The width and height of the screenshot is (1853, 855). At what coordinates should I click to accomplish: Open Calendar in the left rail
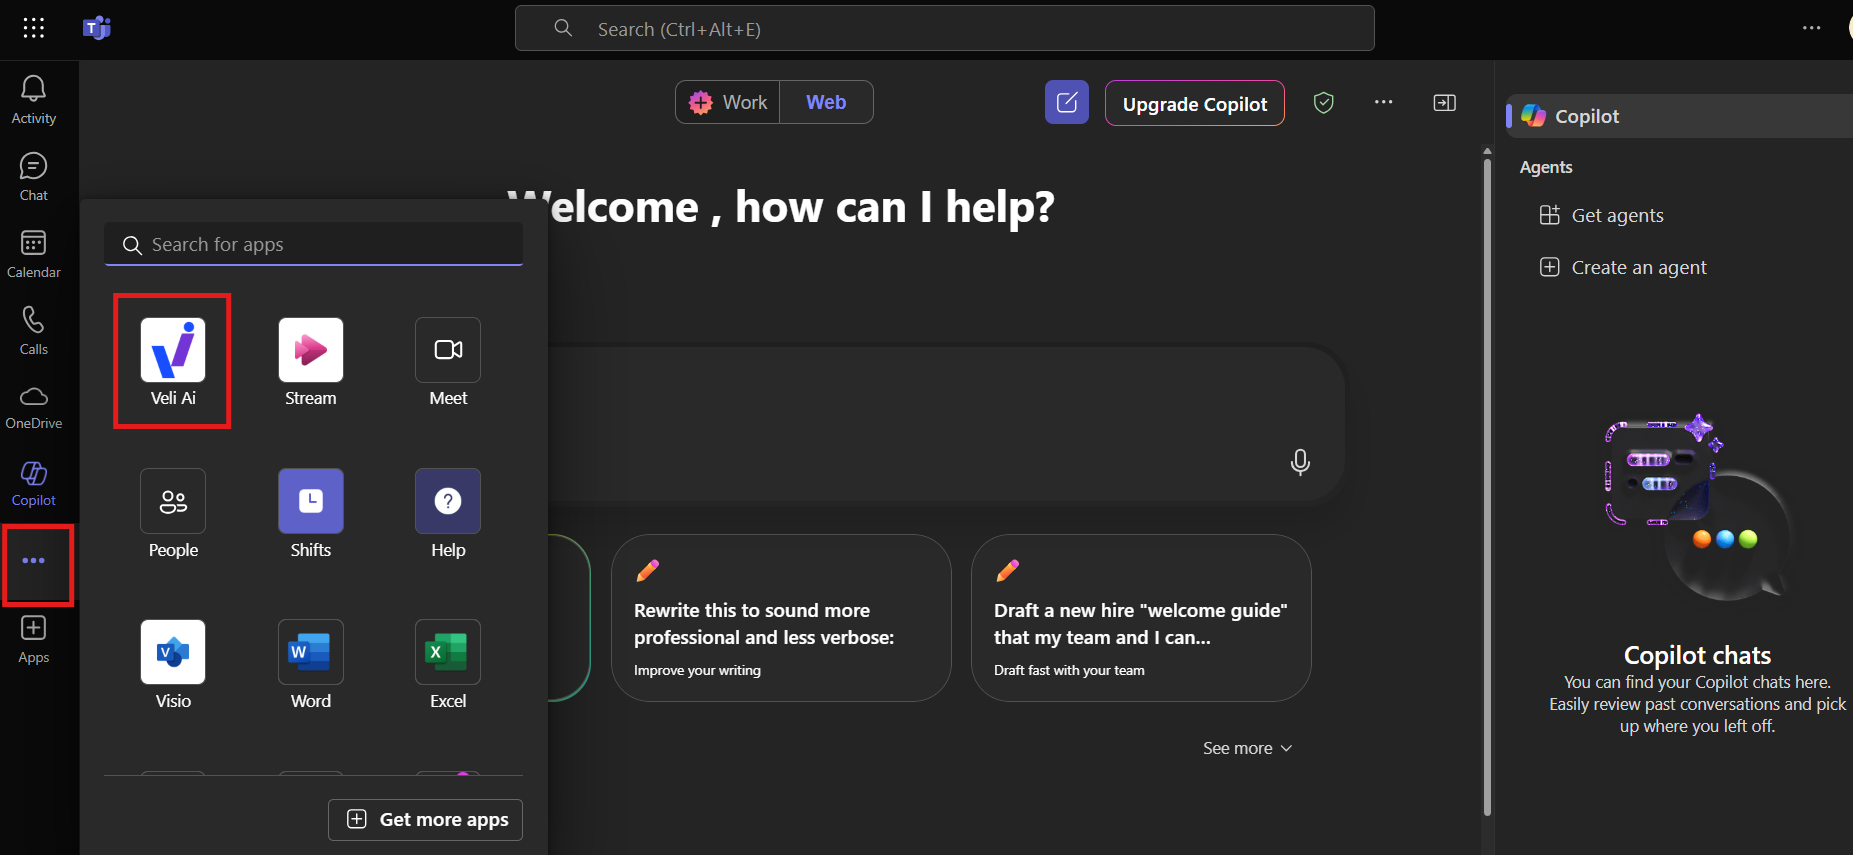click(34, 254)
